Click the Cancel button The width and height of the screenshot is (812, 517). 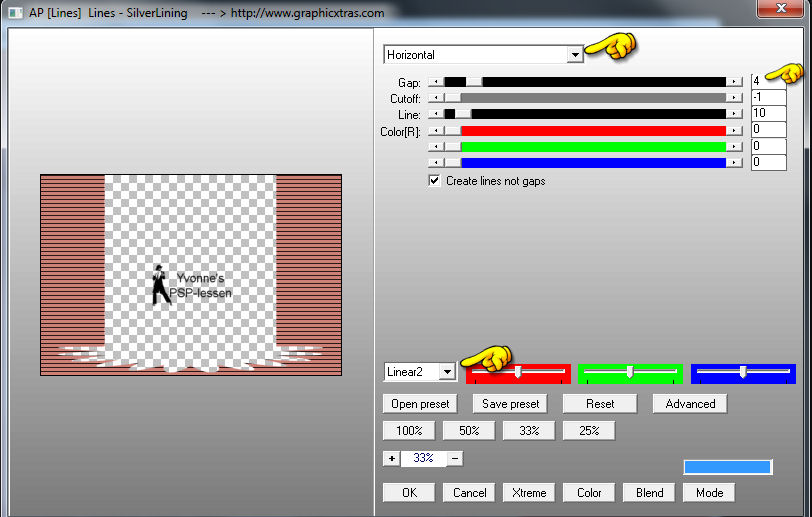pos(469,493)
